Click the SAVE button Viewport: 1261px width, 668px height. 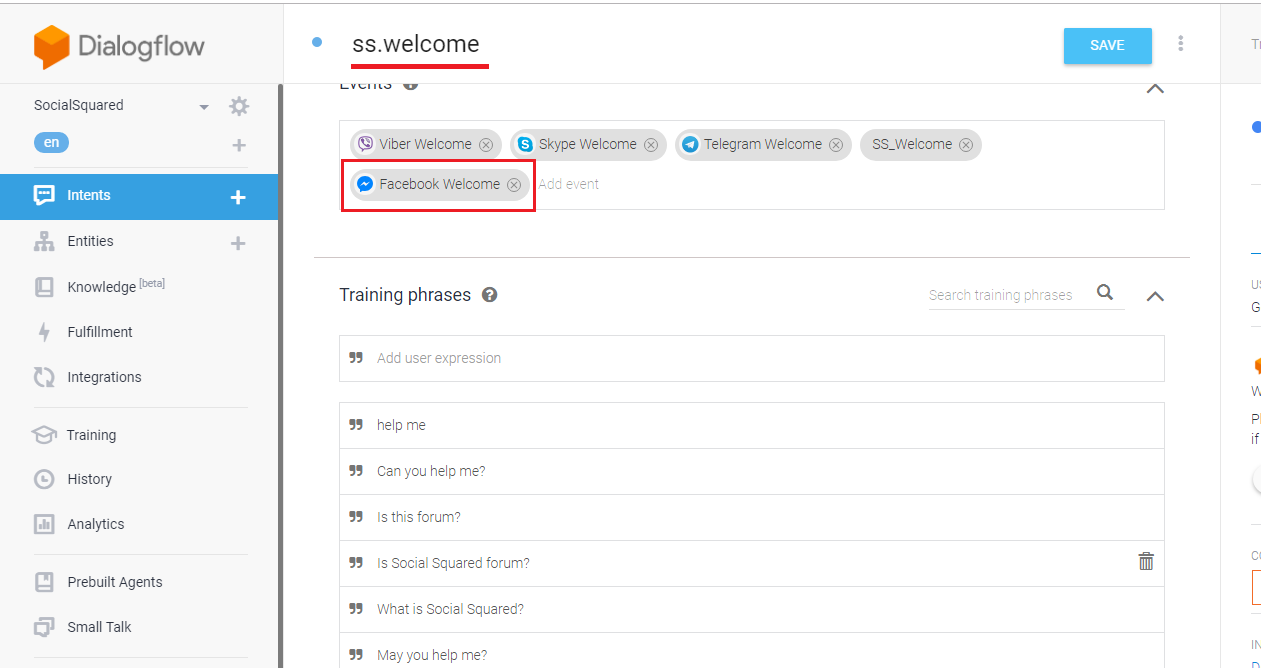point(1107,45)
